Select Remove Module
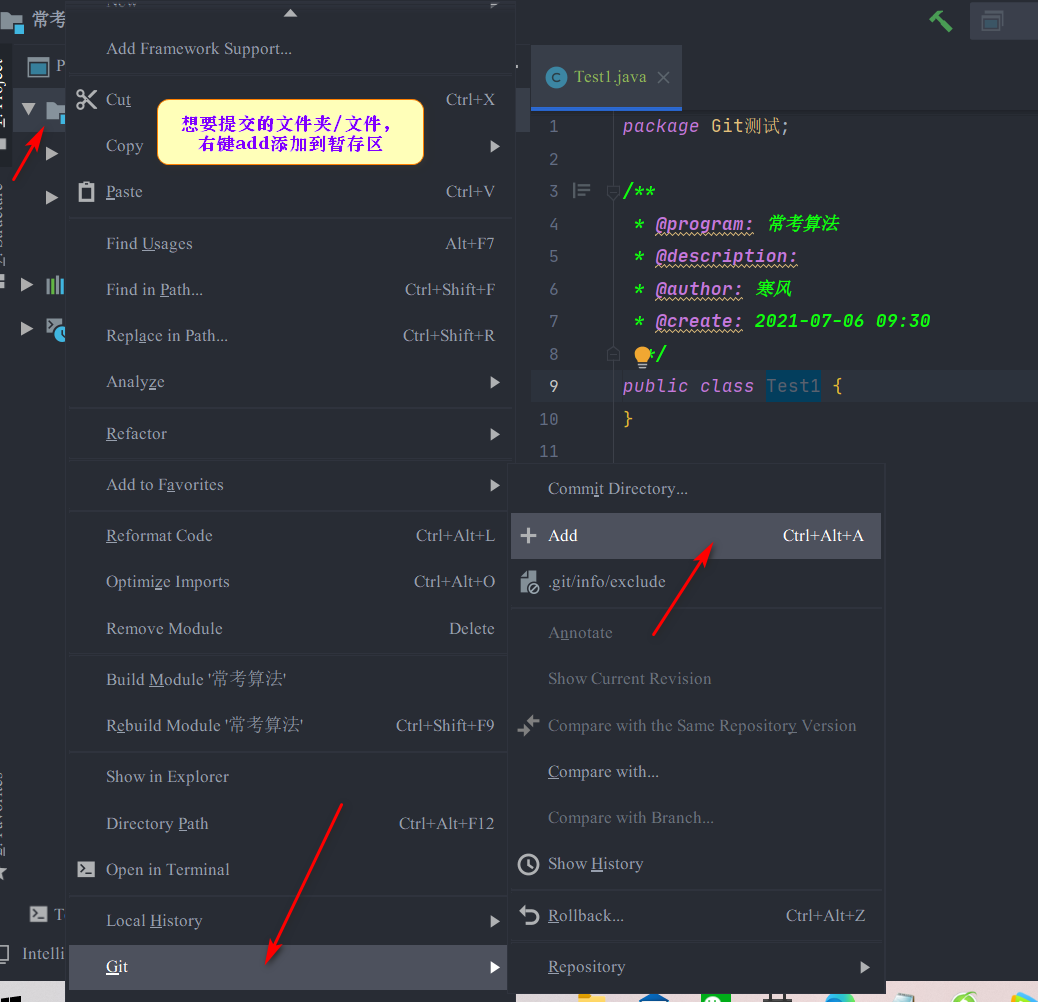This screenshot has width=1038, height=1002. pos(288,629)
